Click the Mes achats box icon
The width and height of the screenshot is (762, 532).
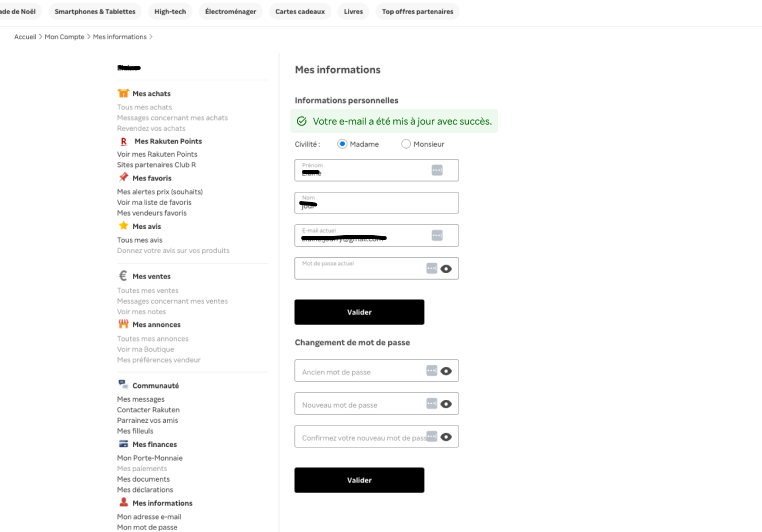123,93
